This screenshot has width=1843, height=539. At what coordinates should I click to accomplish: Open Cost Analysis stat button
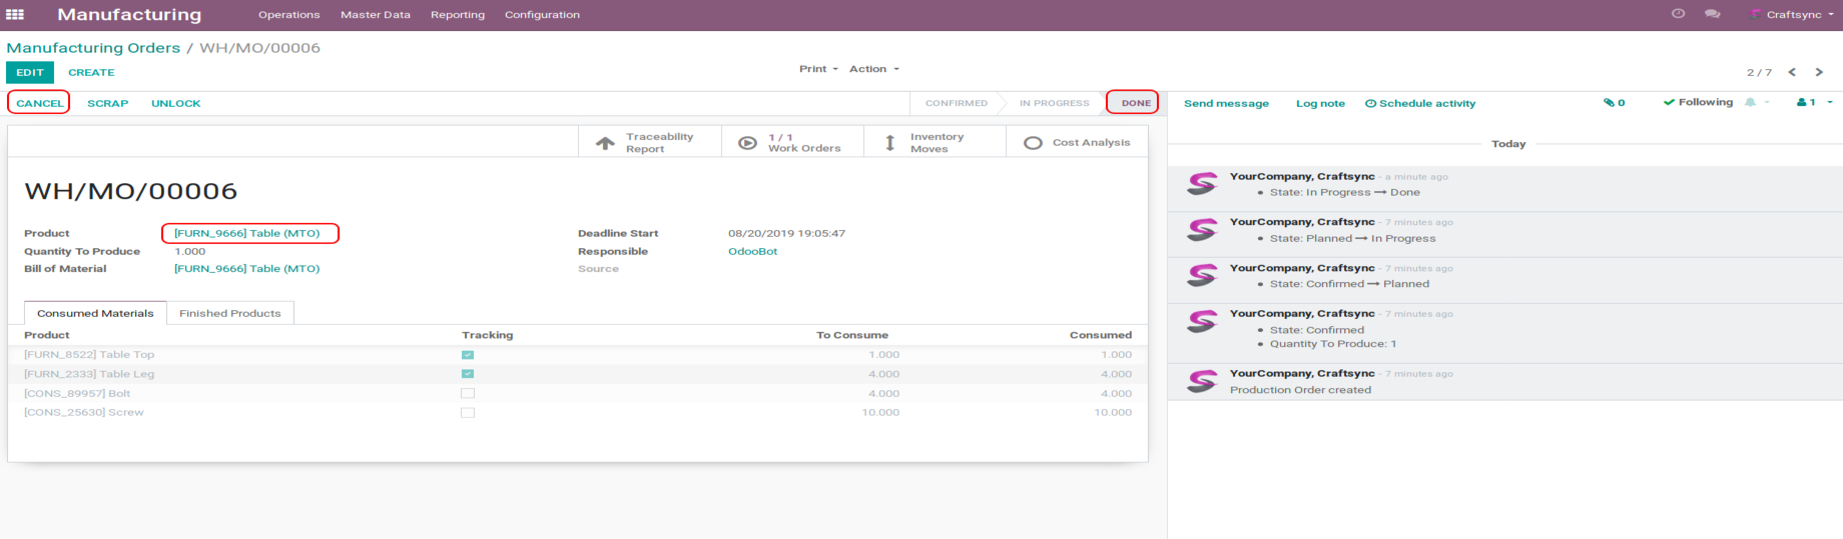pyautogui.click(x=1077, y=143)
